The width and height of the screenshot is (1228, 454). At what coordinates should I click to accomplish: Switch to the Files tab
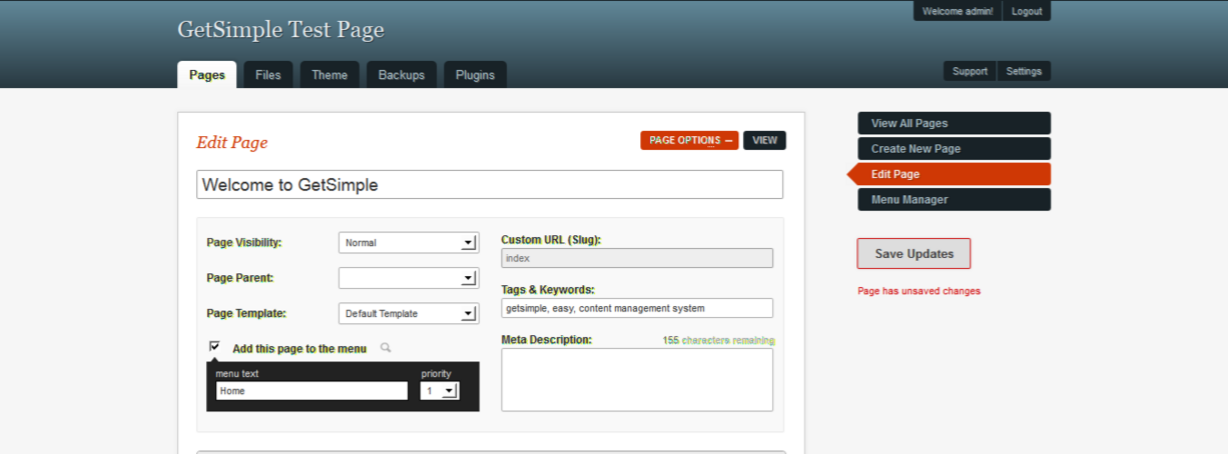pos(268,75)
